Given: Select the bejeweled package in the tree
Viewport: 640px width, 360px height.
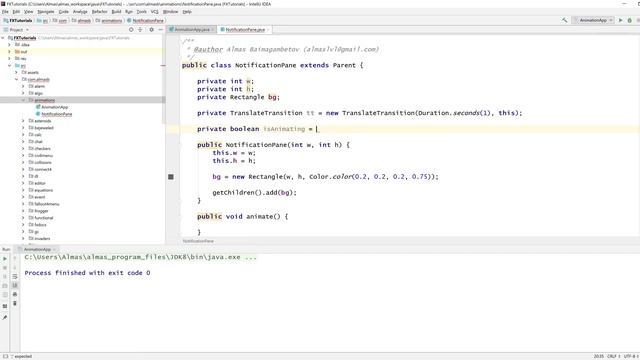Looking at the screenshot, I should point(41,128).
